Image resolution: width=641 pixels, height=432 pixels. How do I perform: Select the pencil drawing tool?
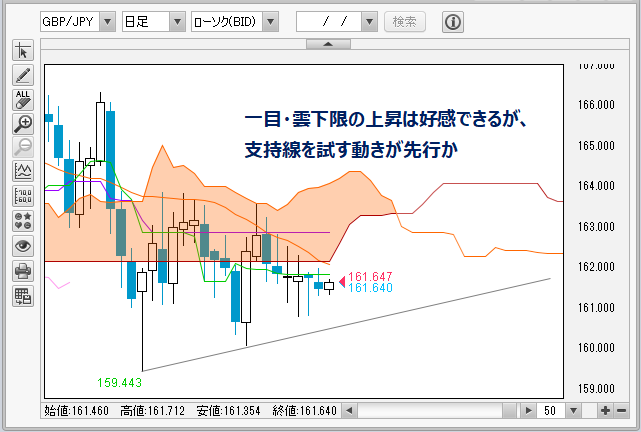click(x=23, y=75)
